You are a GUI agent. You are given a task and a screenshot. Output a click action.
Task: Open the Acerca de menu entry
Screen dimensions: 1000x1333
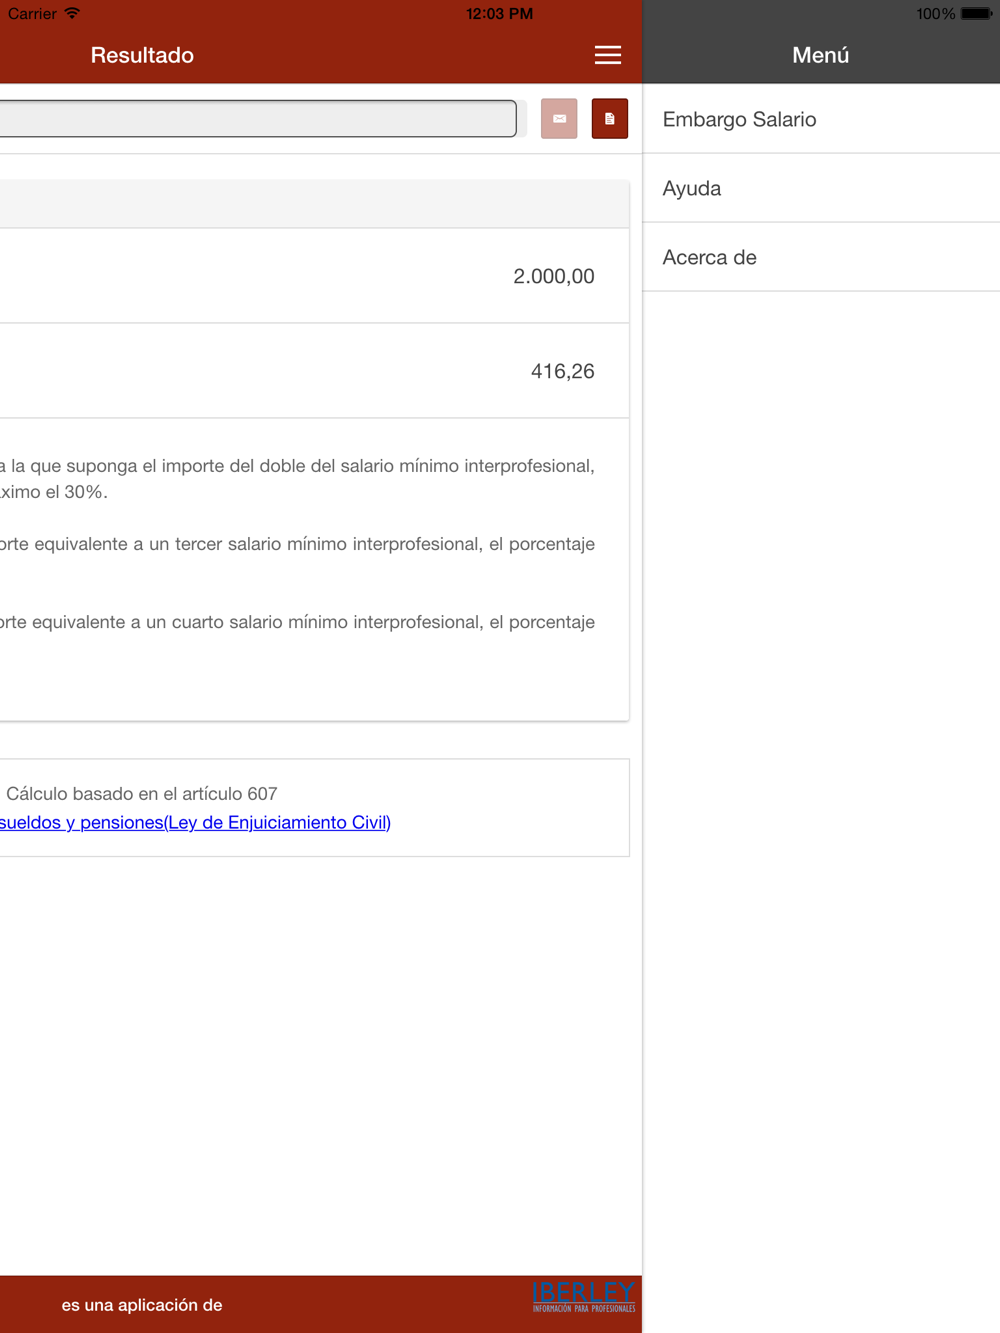click(x=821, y=257)
